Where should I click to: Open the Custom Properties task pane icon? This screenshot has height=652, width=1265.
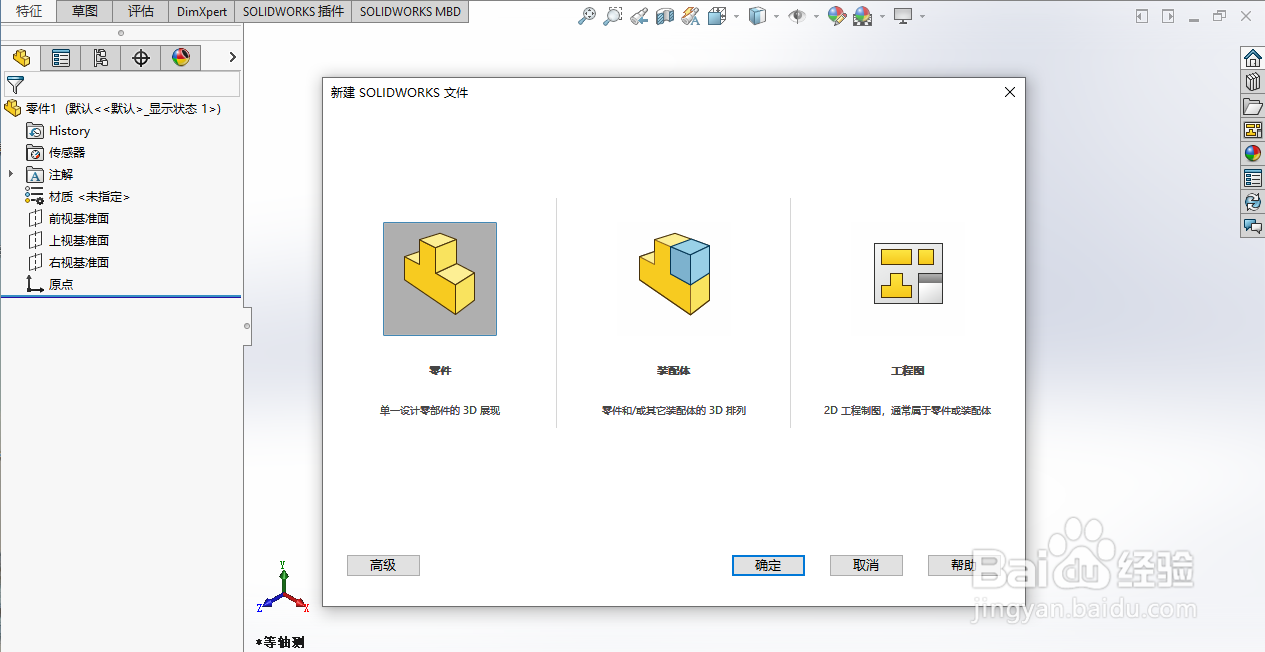[1252, 178]
